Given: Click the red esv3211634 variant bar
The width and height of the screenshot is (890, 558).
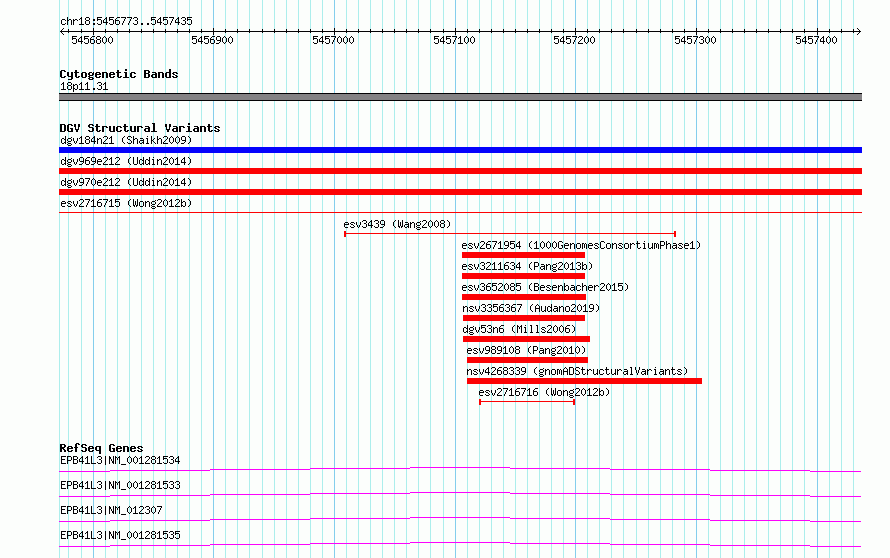Looking at the screenshot, I should coord(523,276).
